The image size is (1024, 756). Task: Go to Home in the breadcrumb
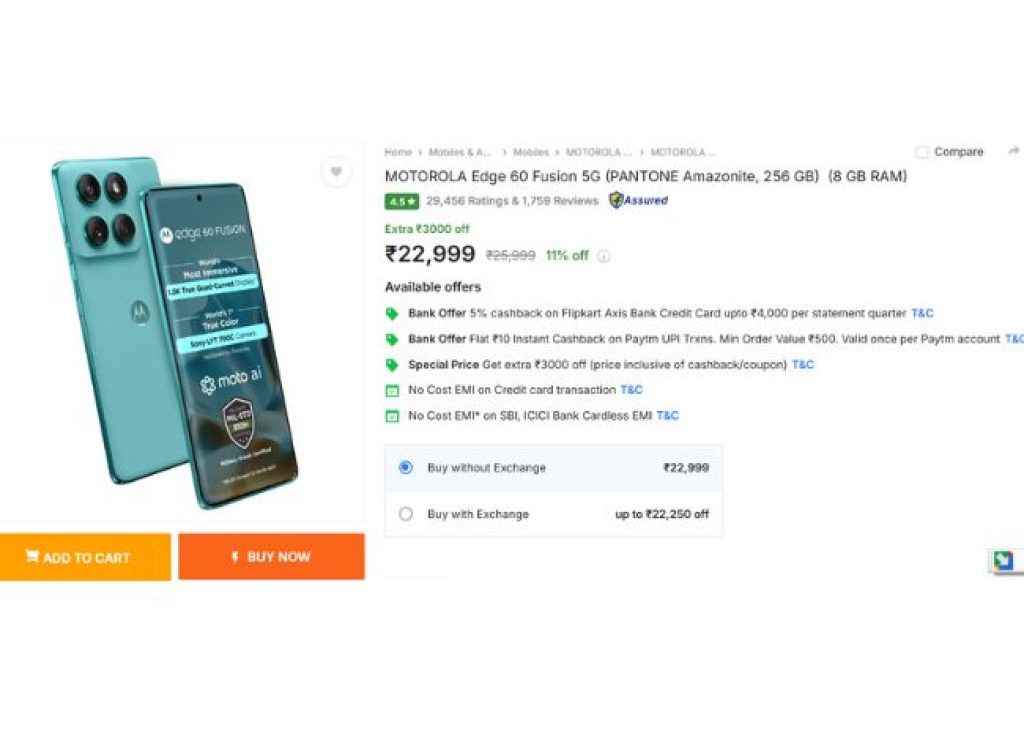click(398, 152)
